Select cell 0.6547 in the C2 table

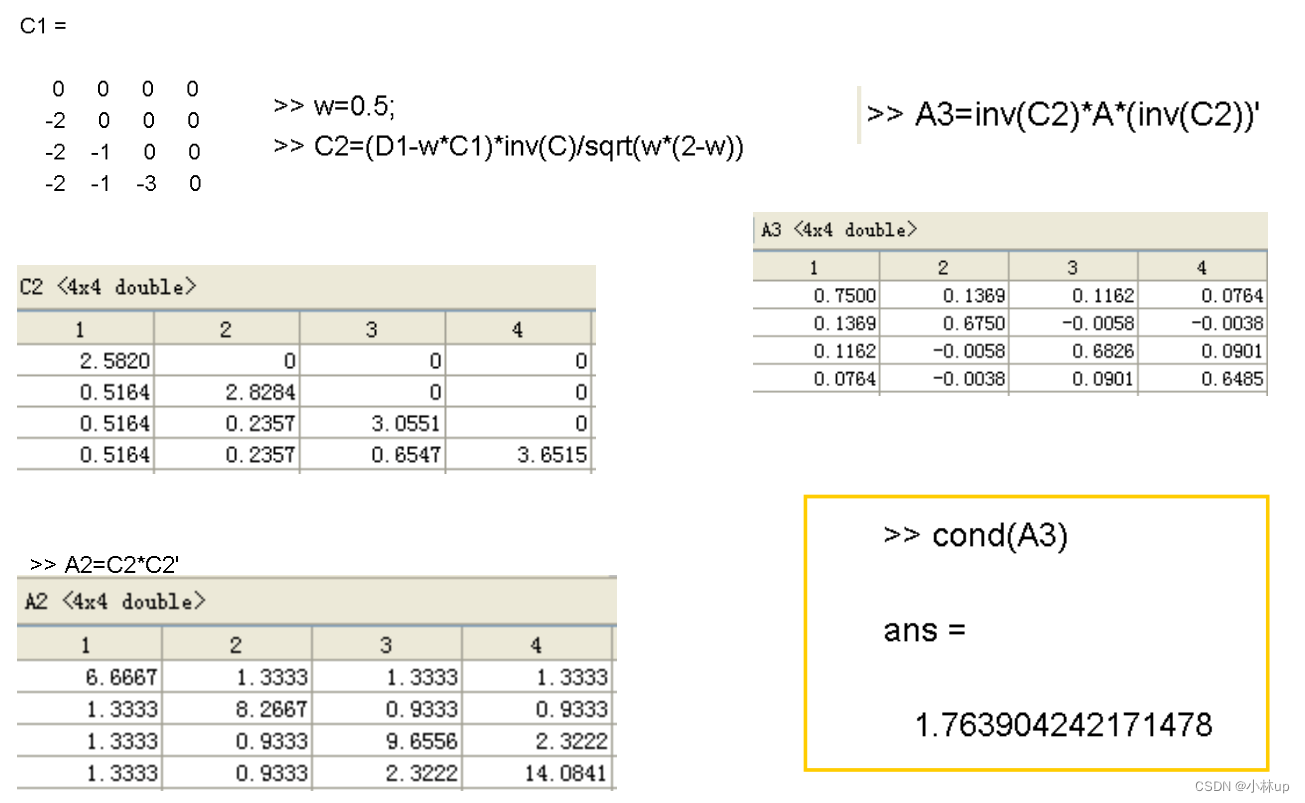click(x=372, y=455)
